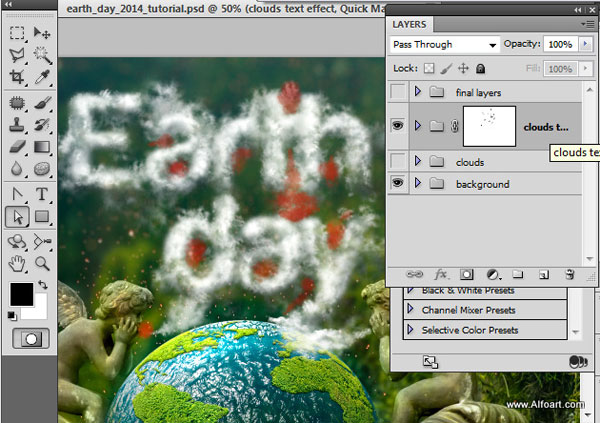Screen dimensions: 600x423
Task: Select the History Brush tool
Action: click(x=42, y=125)
